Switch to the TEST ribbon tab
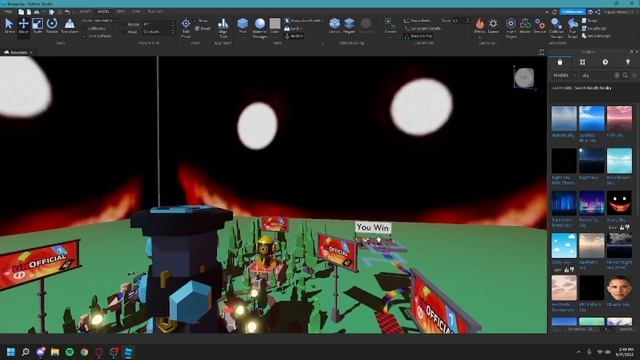 [121, 12]
